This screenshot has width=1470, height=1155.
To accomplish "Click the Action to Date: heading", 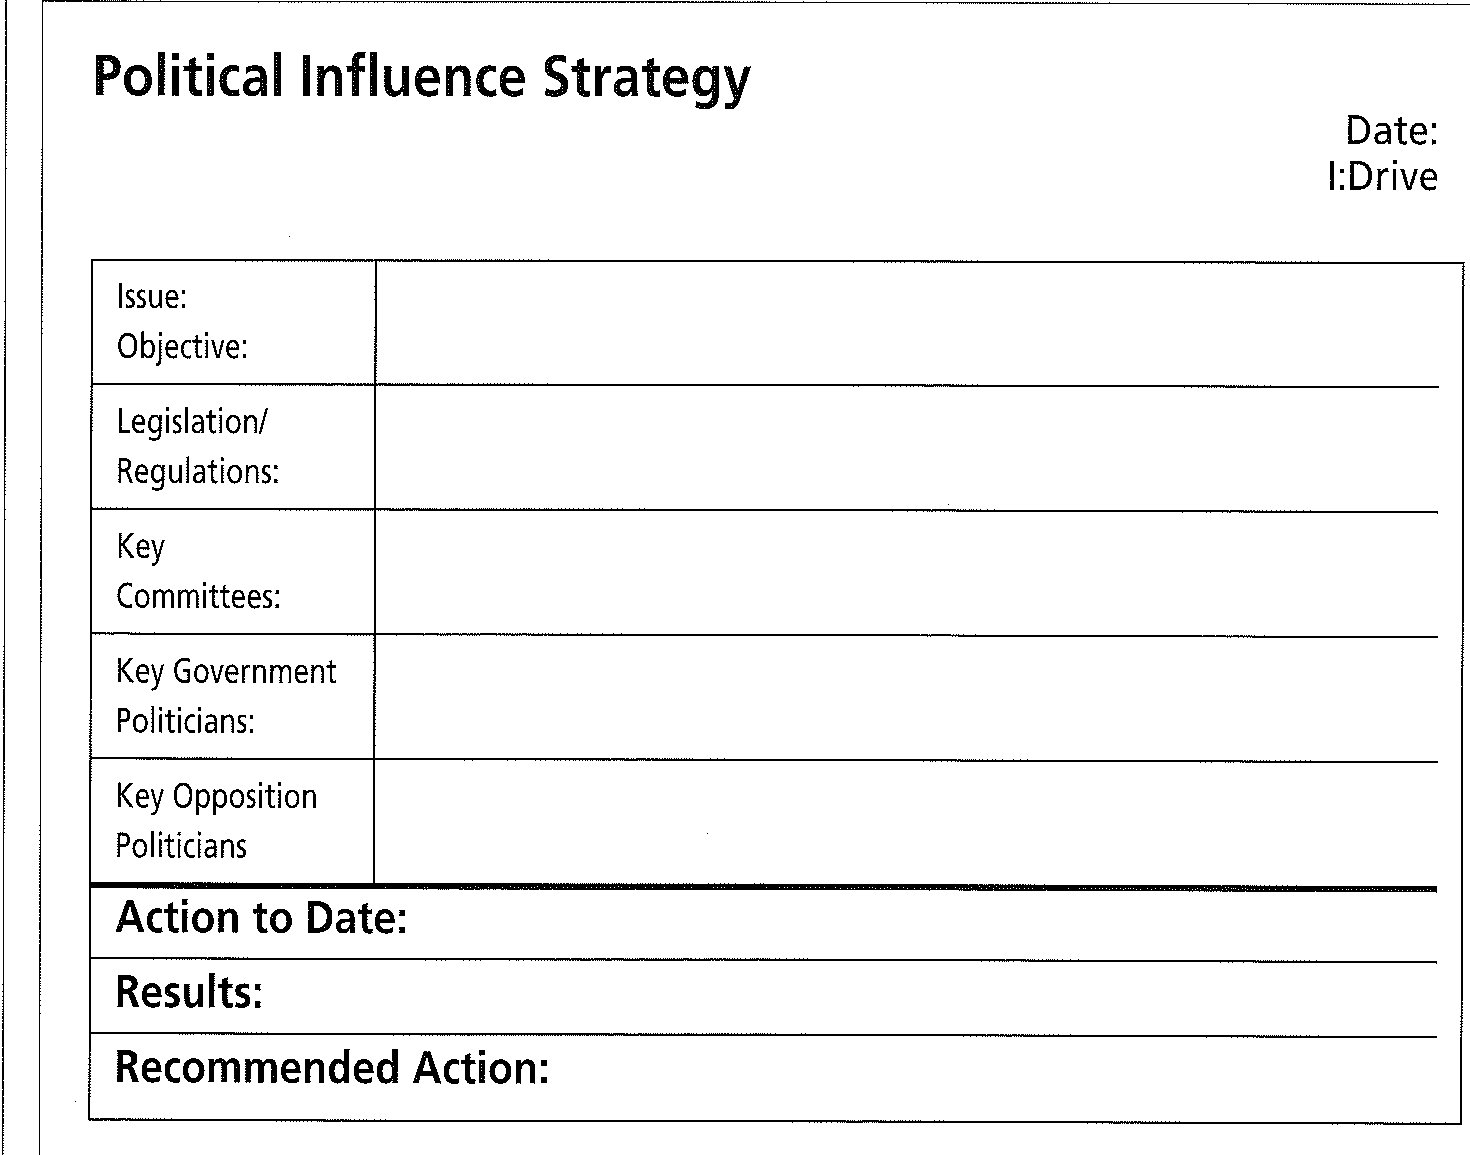I will pos(262,918).
